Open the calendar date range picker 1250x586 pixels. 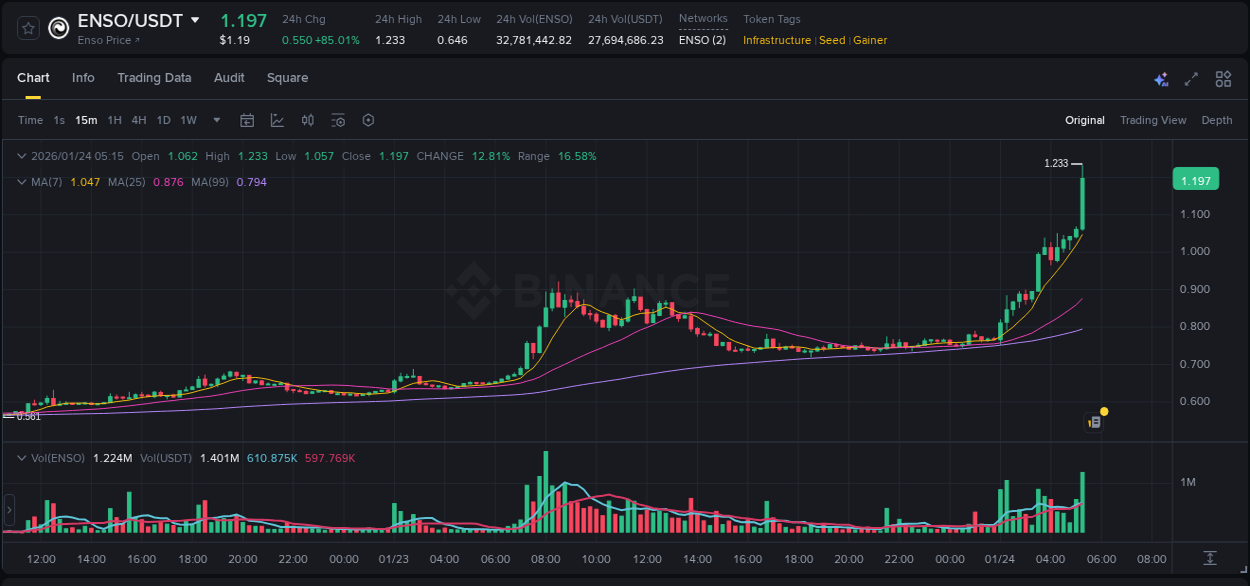pos(247,120)
